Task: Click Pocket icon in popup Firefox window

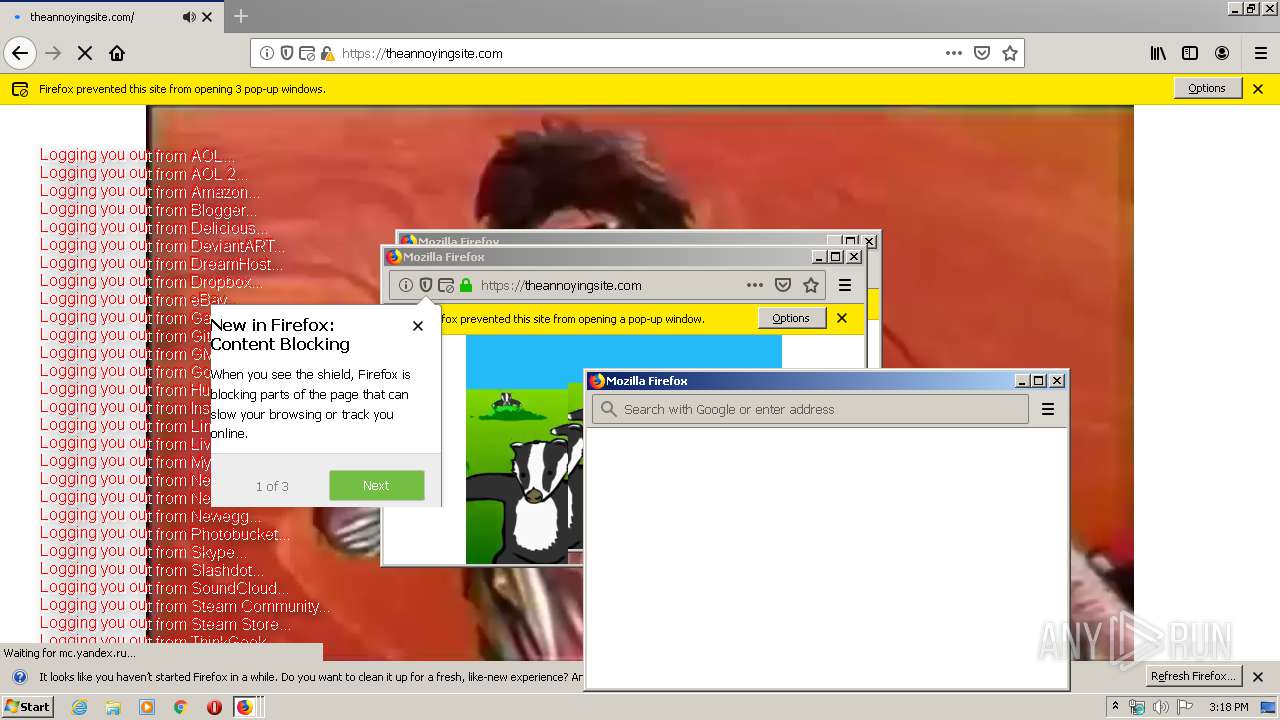Action: click(x=783, y=285)
